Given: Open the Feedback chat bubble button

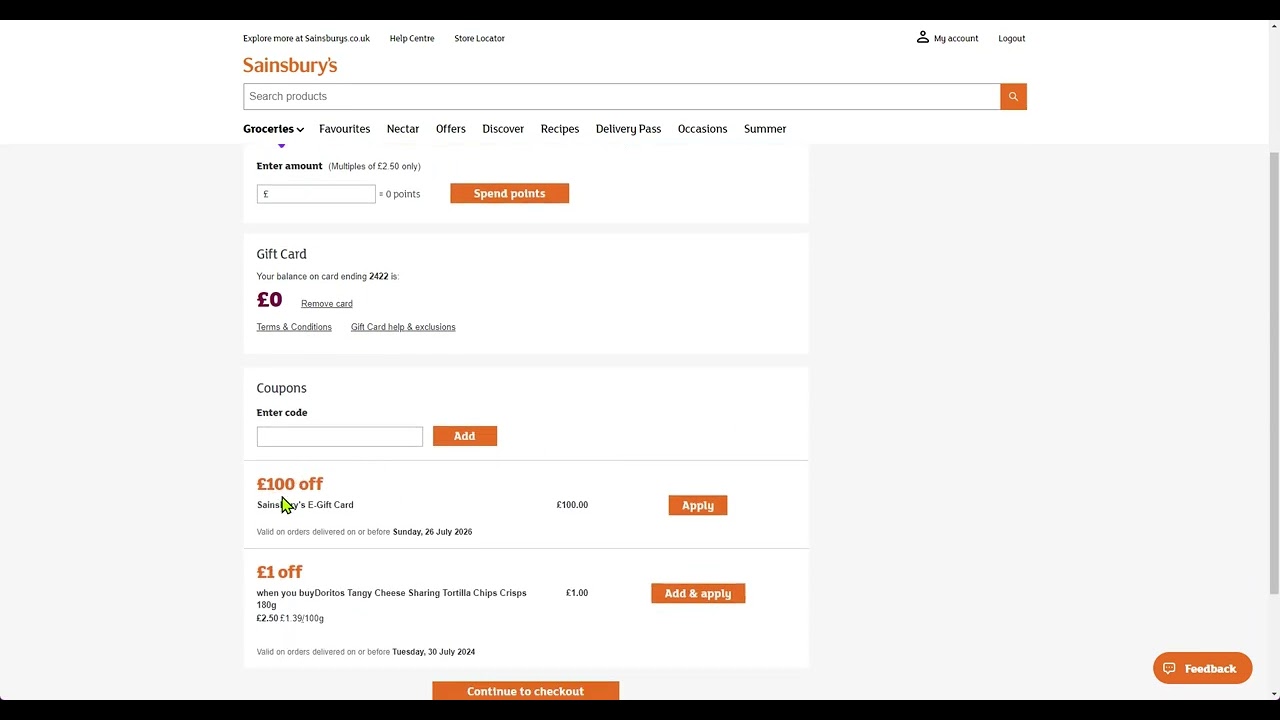Looking at the screenshot, I should click(1202, 668).
